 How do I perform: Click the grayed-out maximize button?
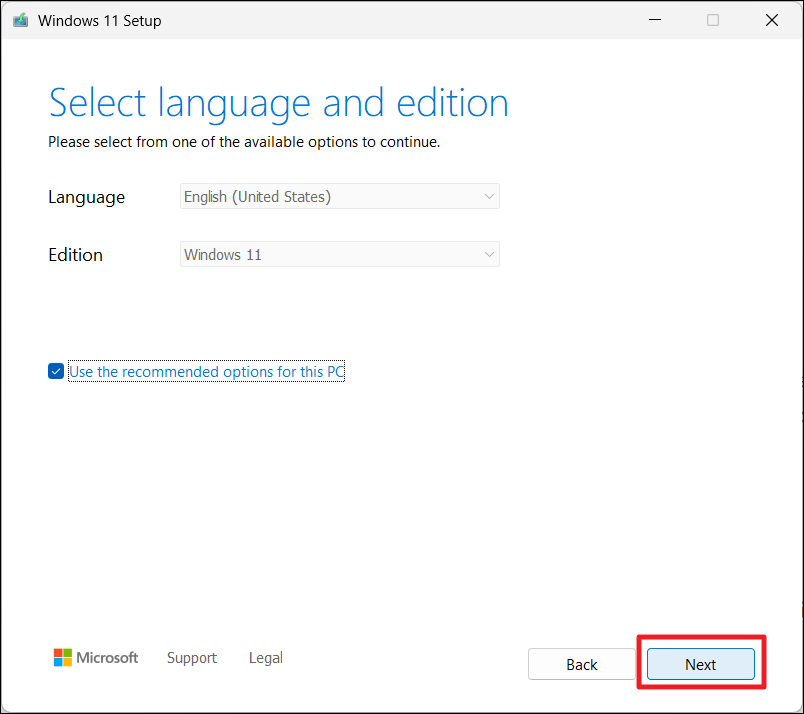coord(713,20)
